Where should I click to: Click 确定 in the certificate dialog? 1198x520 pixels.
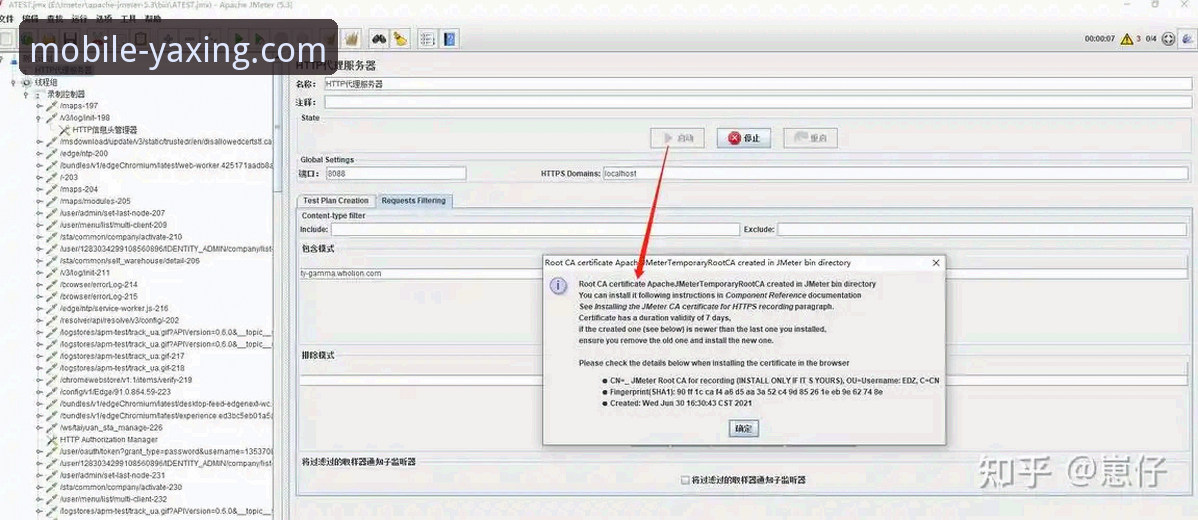point(743,429)
